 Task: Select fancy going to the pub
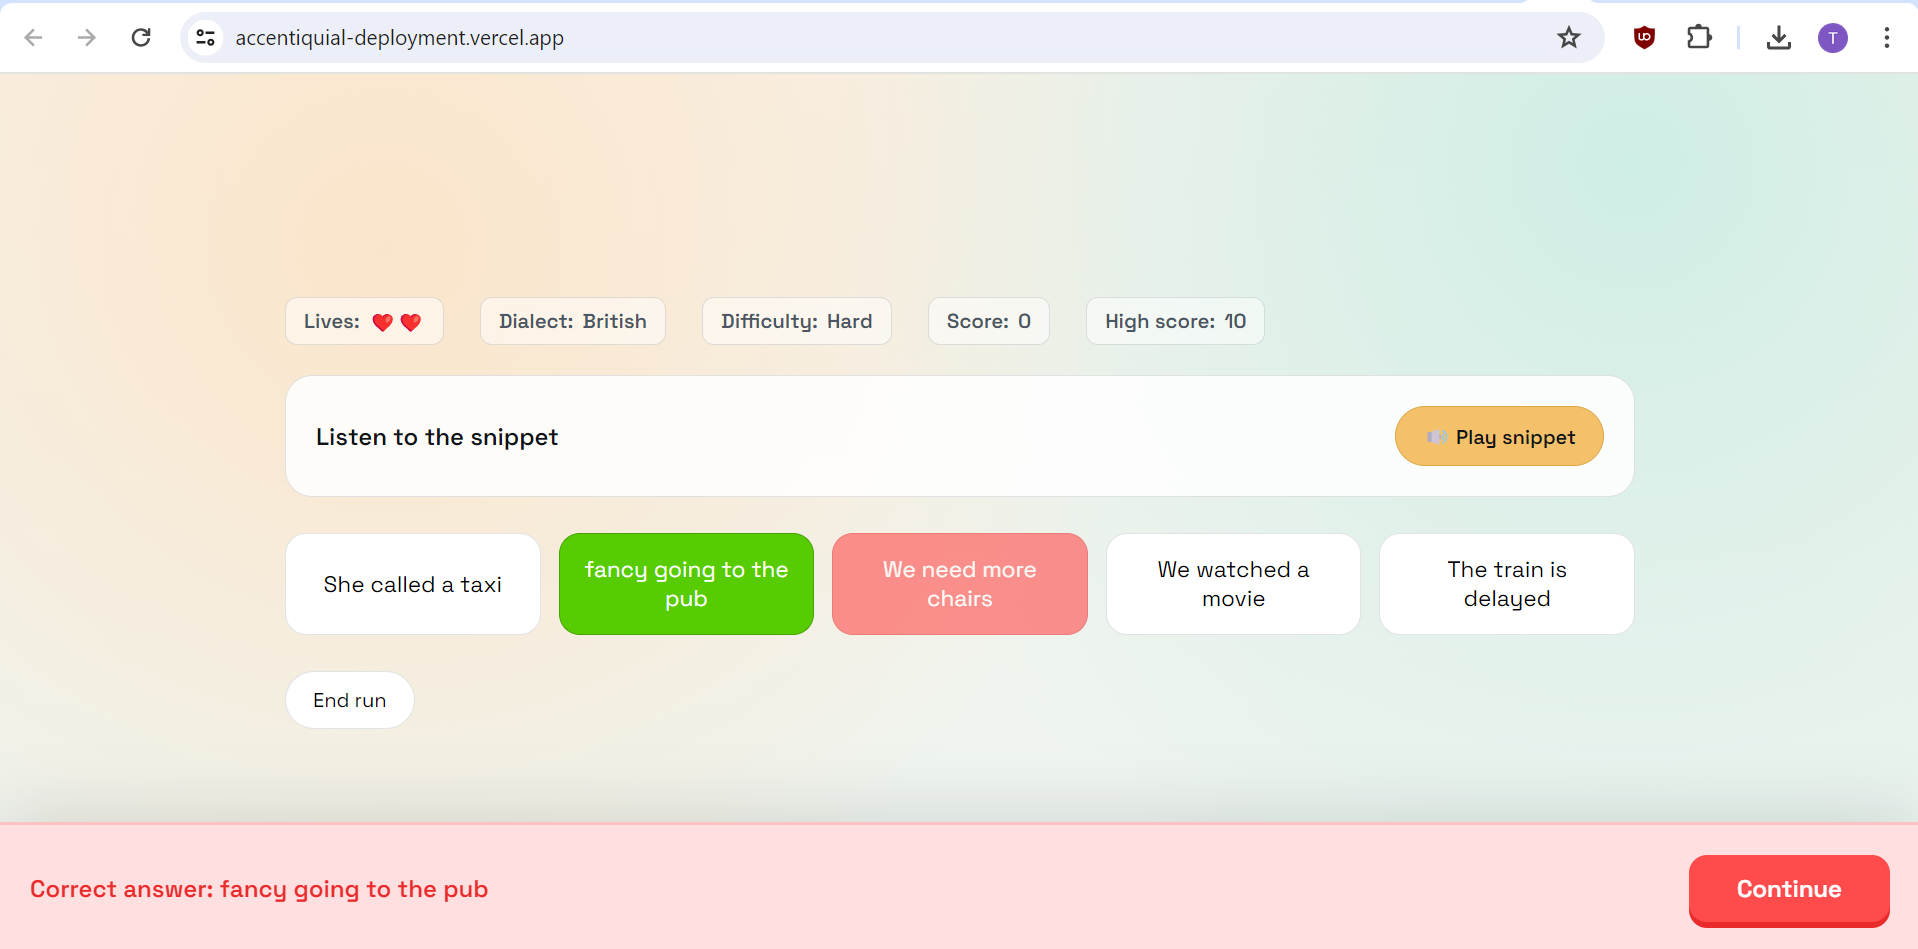click(x=686, y=584)
